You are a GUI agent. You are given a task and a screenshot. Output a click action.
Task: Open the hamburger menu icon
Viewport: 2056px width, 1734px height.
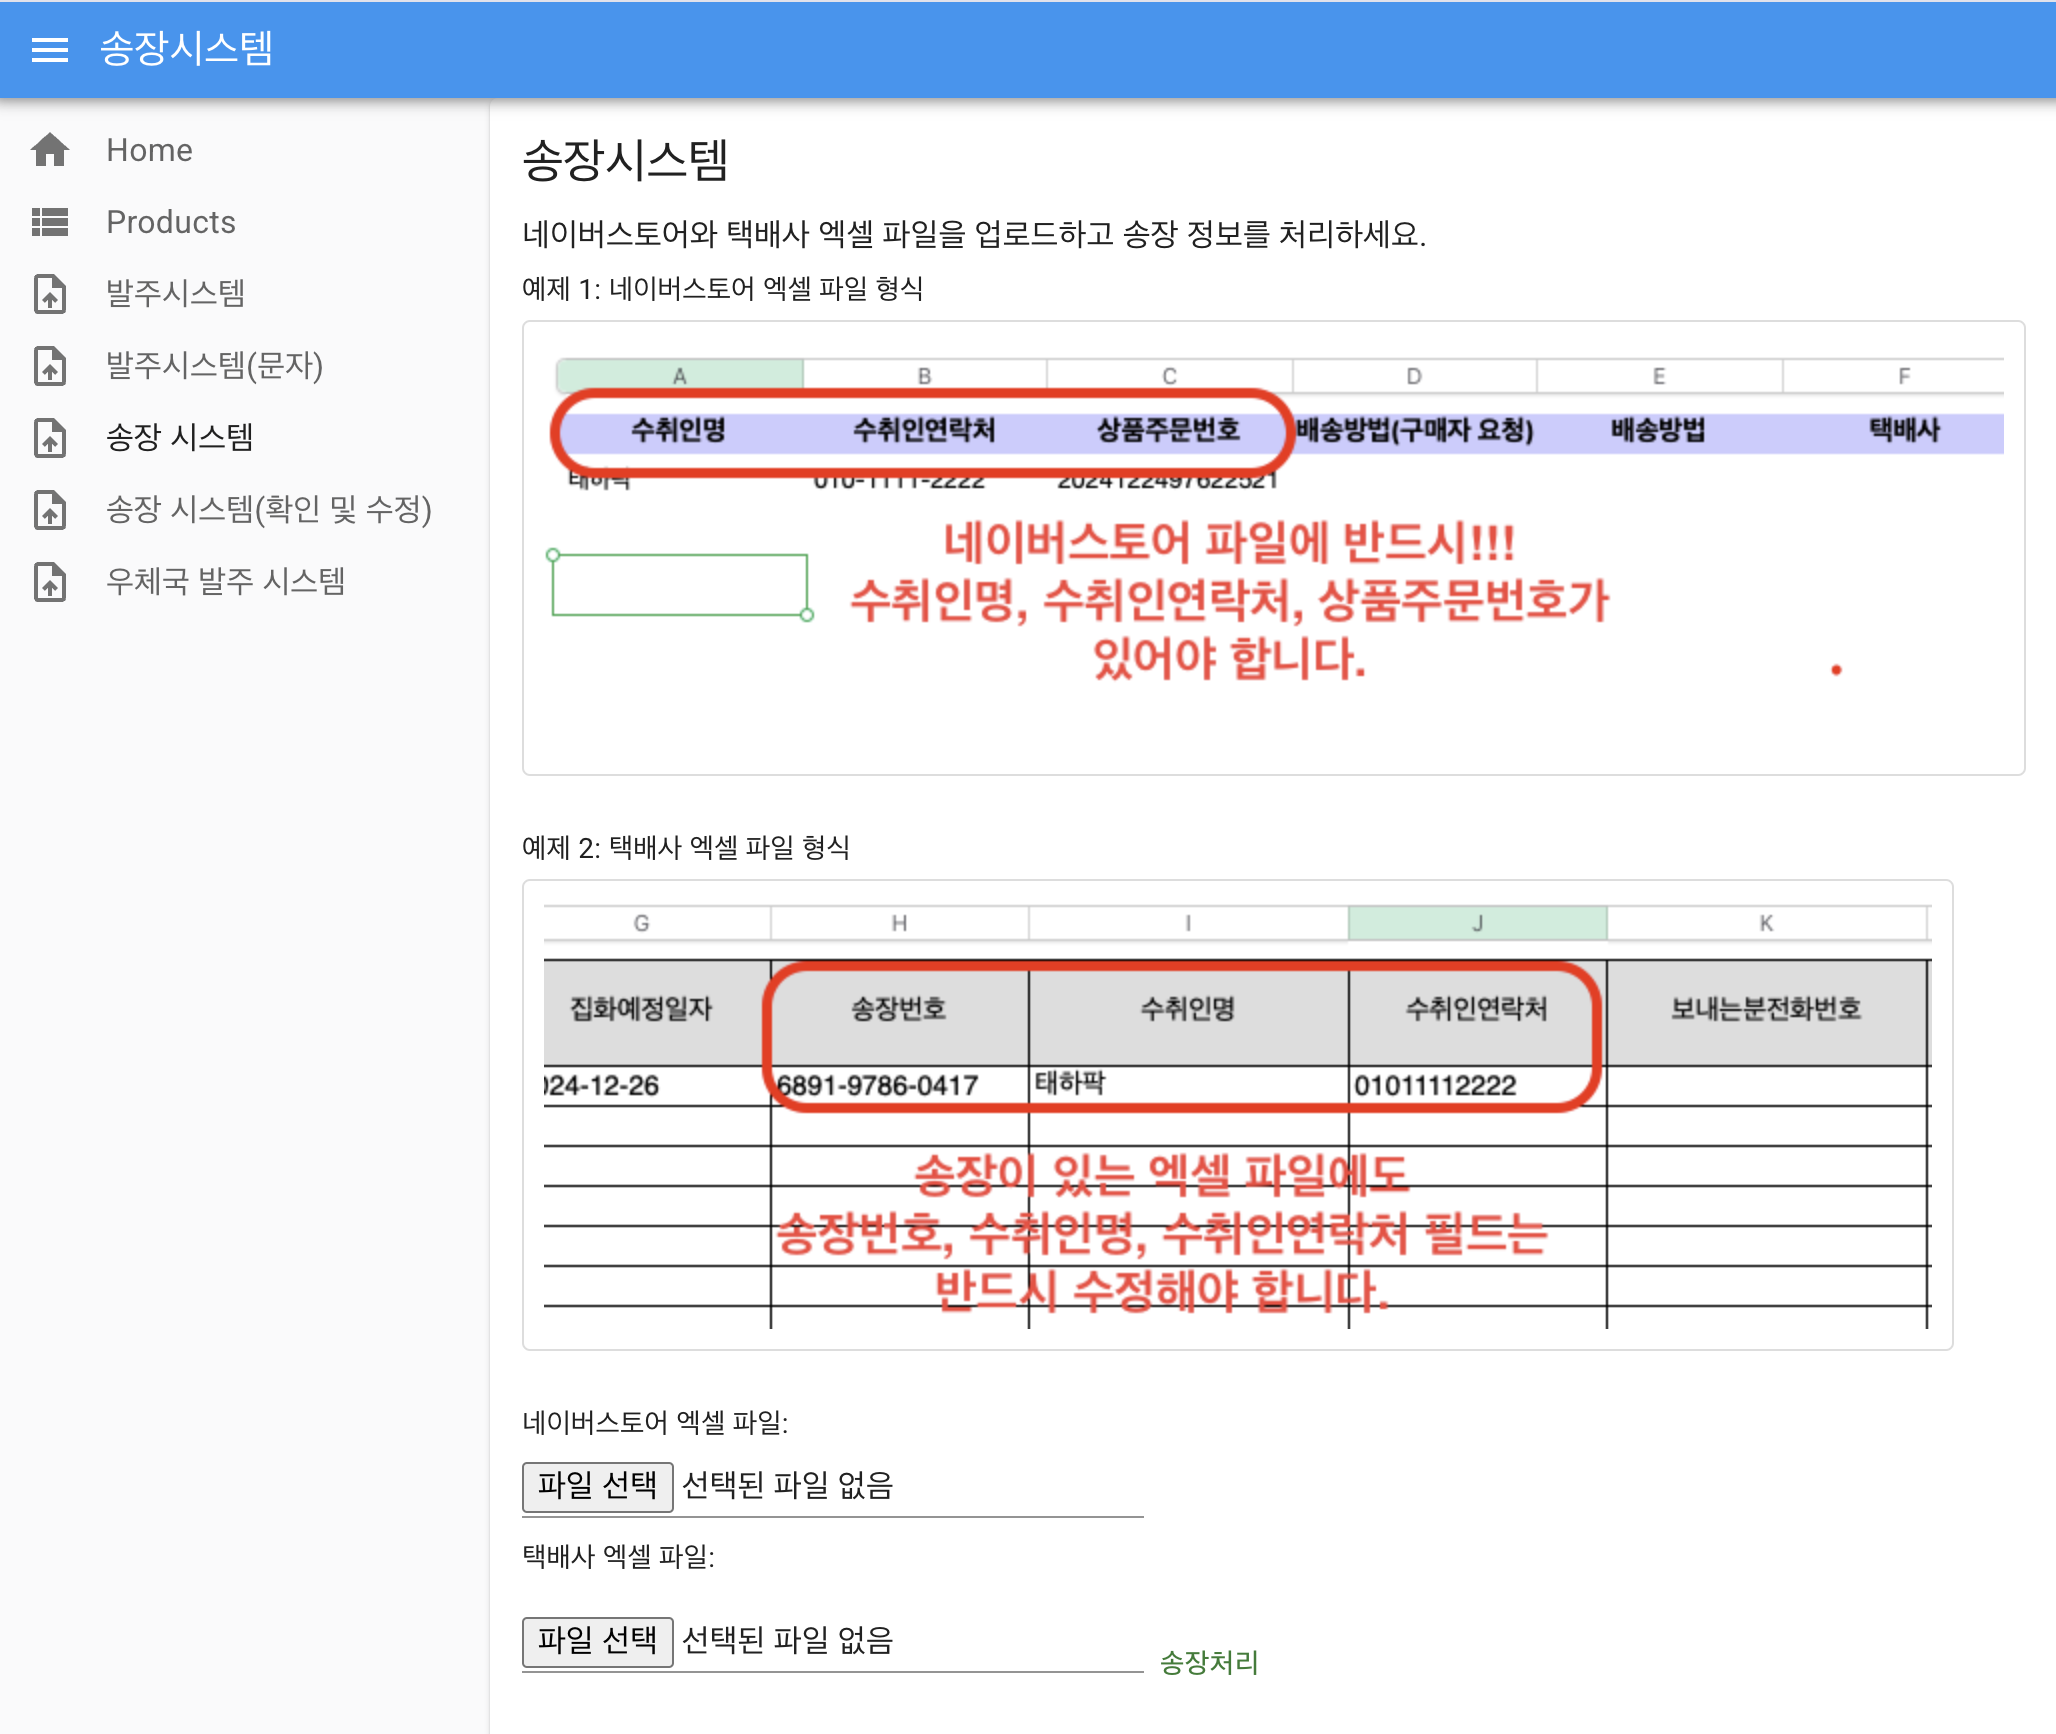(x=50, y=49)
